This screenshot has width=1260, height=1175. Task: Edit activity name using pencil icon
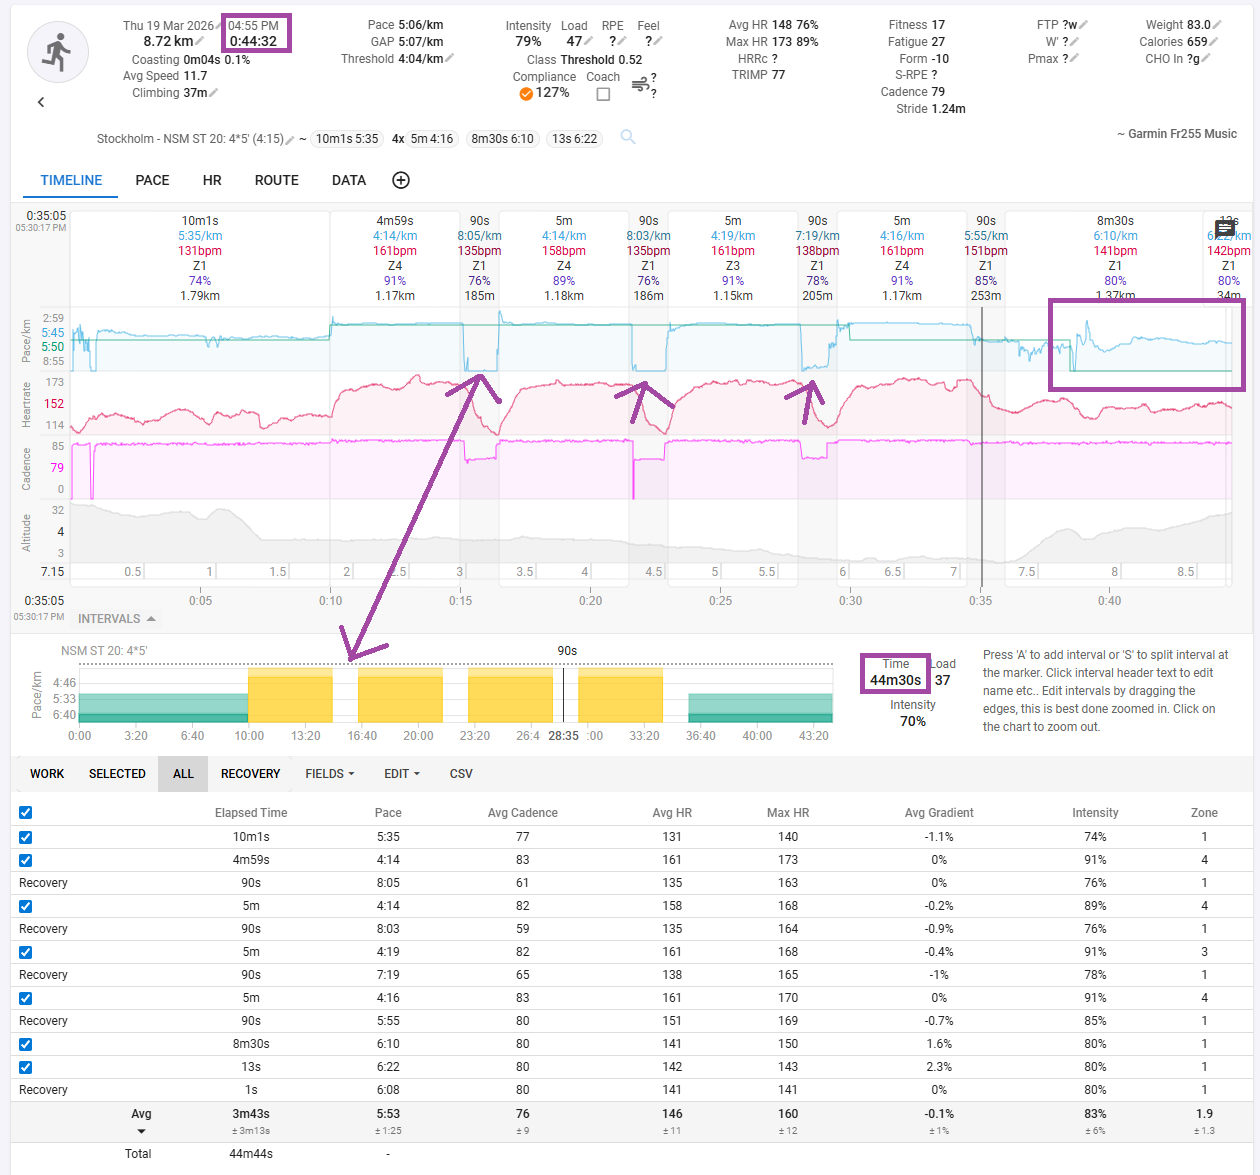(290, 139)
